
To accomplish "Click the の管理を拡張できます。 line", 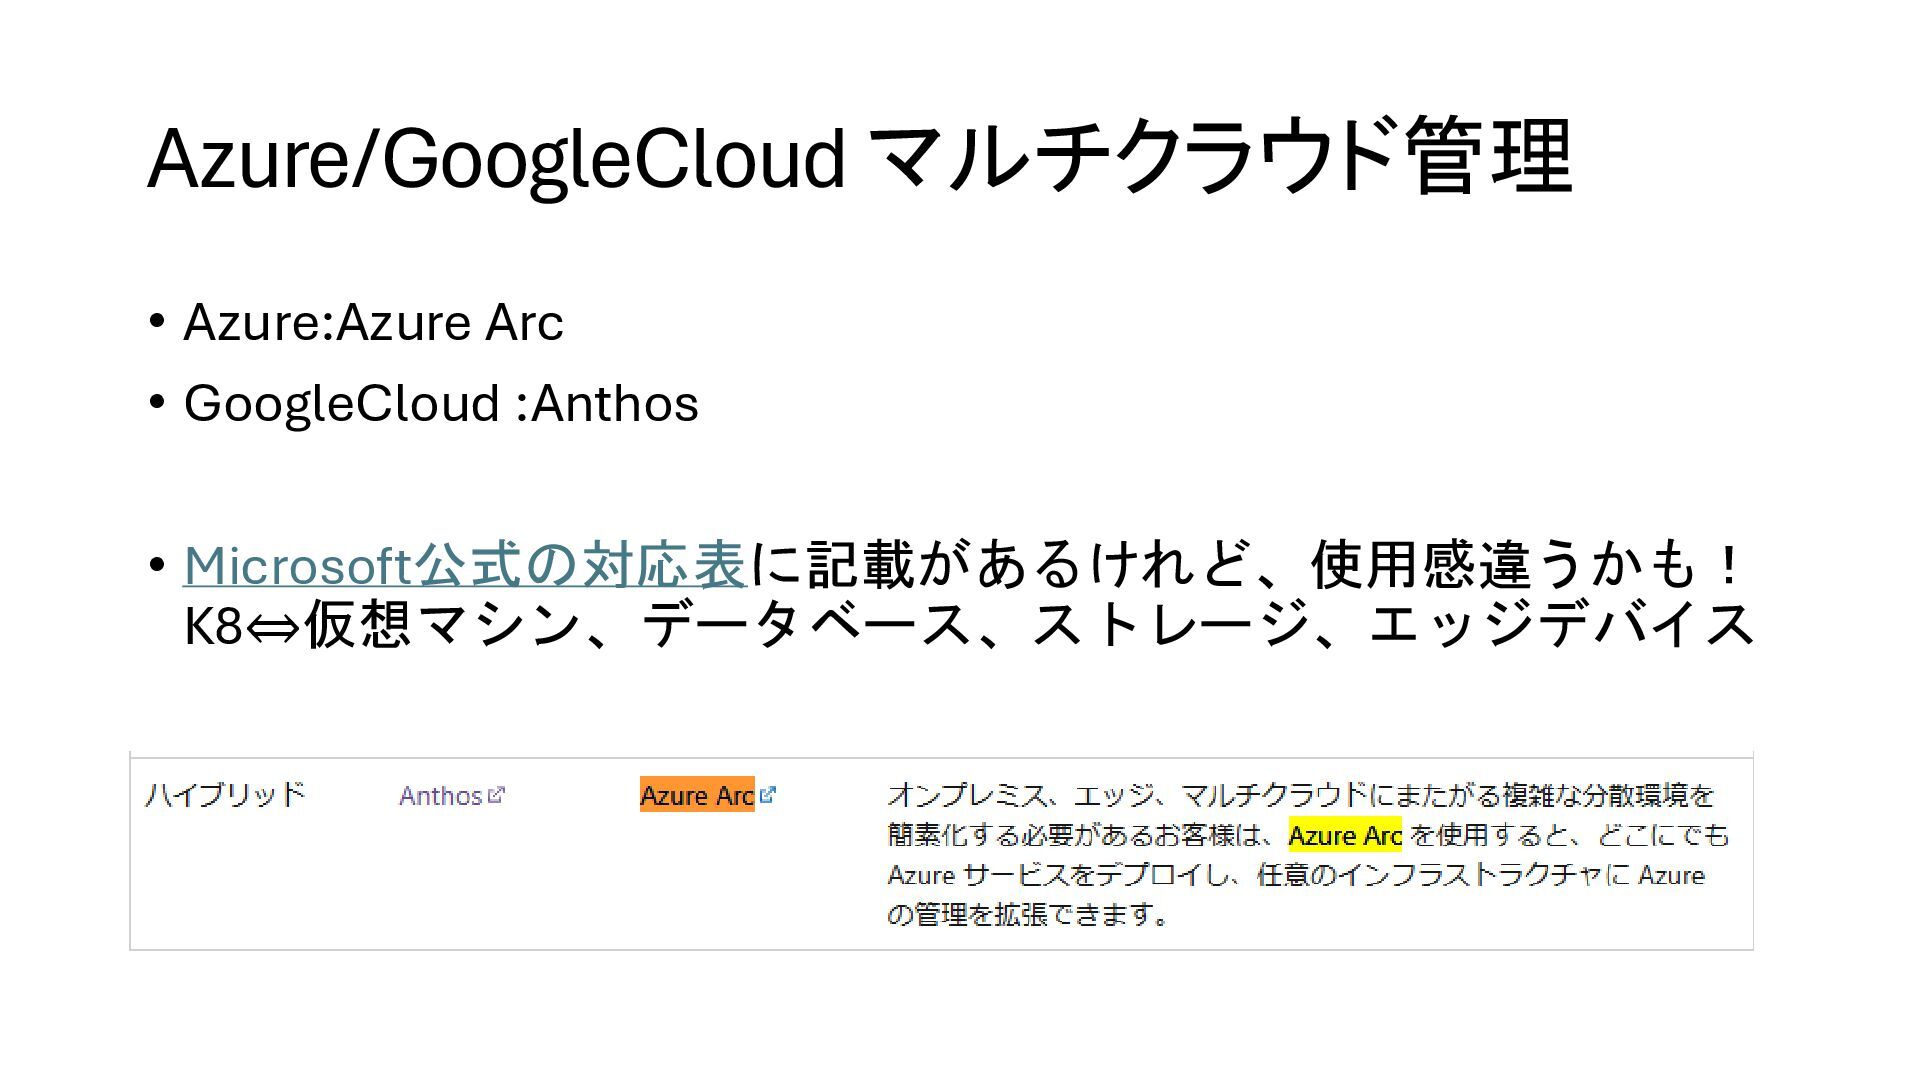I will tap(1028, 915).
